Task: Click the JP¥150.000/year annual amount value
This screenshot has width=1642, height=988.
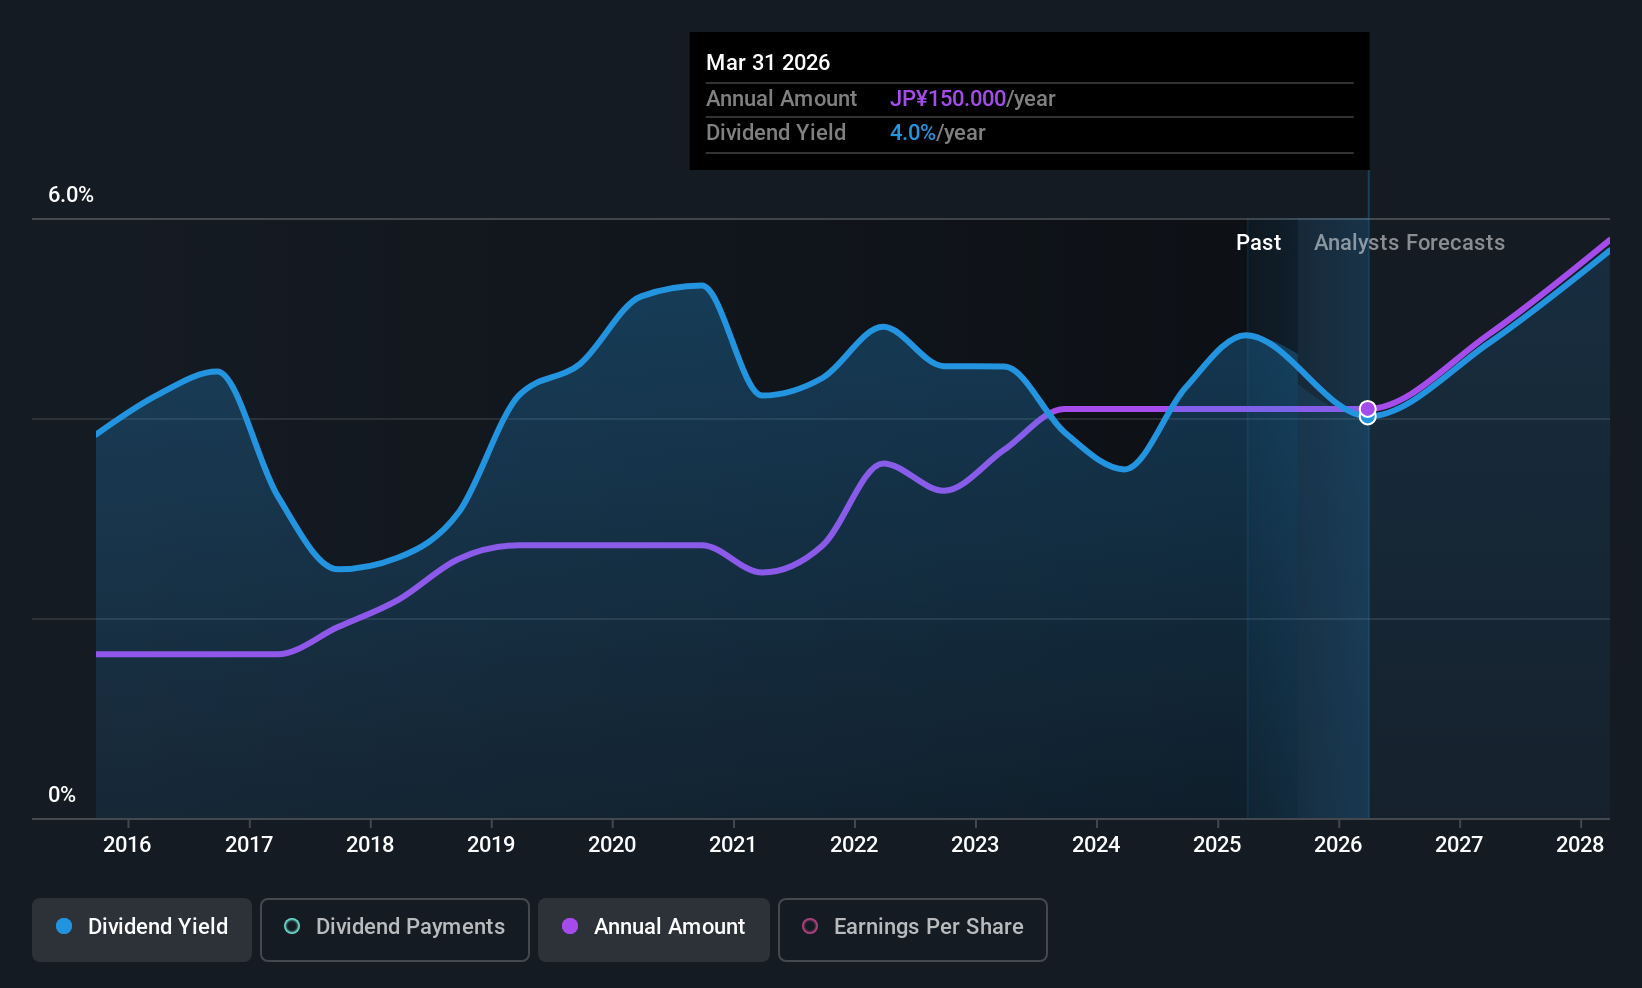Action: coord(972,99)
